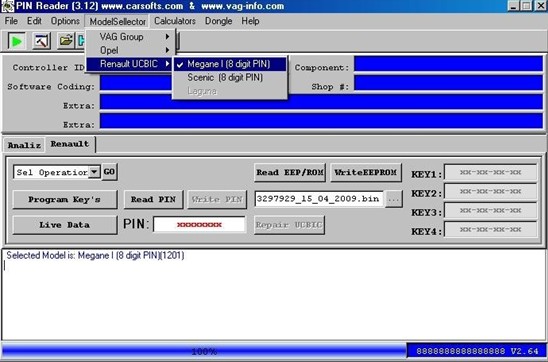
Task: Click the open folder toolbar icon
Action: pos(66,41)
